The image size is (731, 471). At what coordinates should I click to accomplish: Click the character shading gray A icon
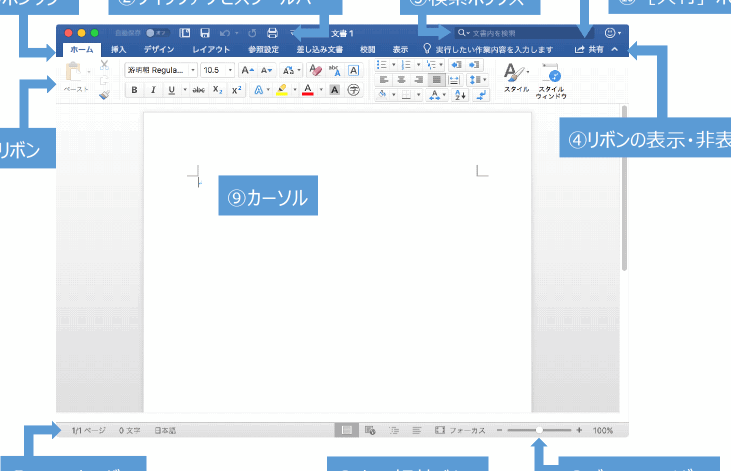(x=334, y=90)
